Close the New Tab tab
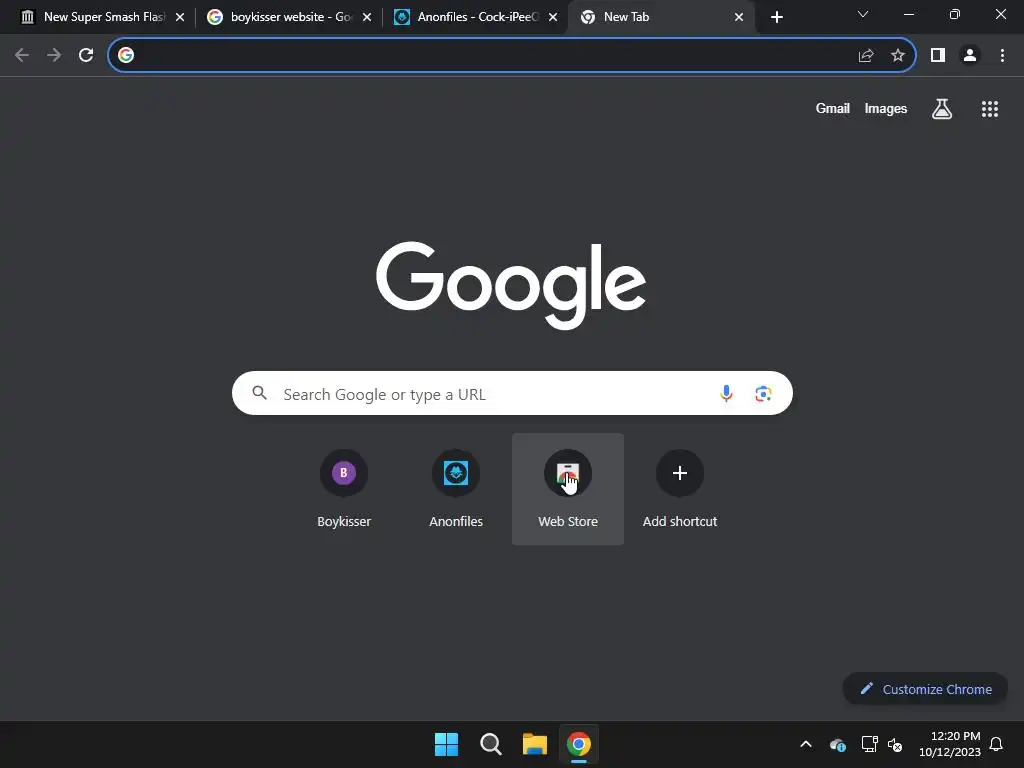 [739, 17]
